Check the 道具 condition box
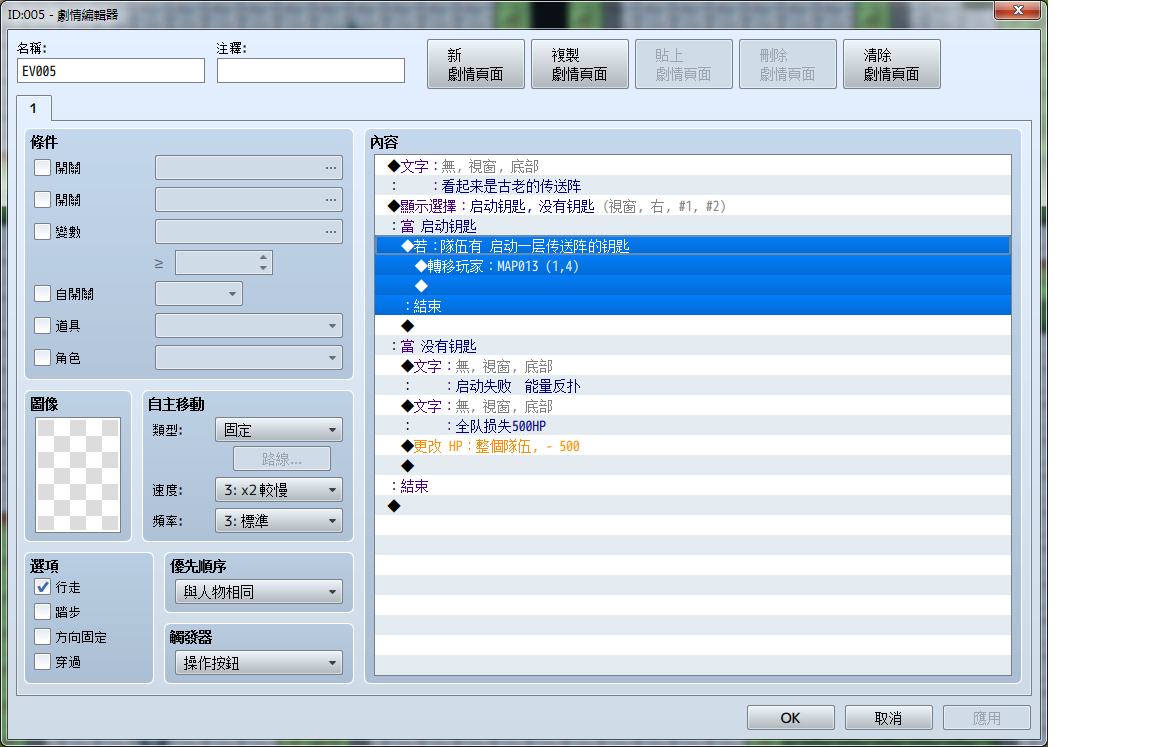1152x747 pixels. [x=43, y=325]
